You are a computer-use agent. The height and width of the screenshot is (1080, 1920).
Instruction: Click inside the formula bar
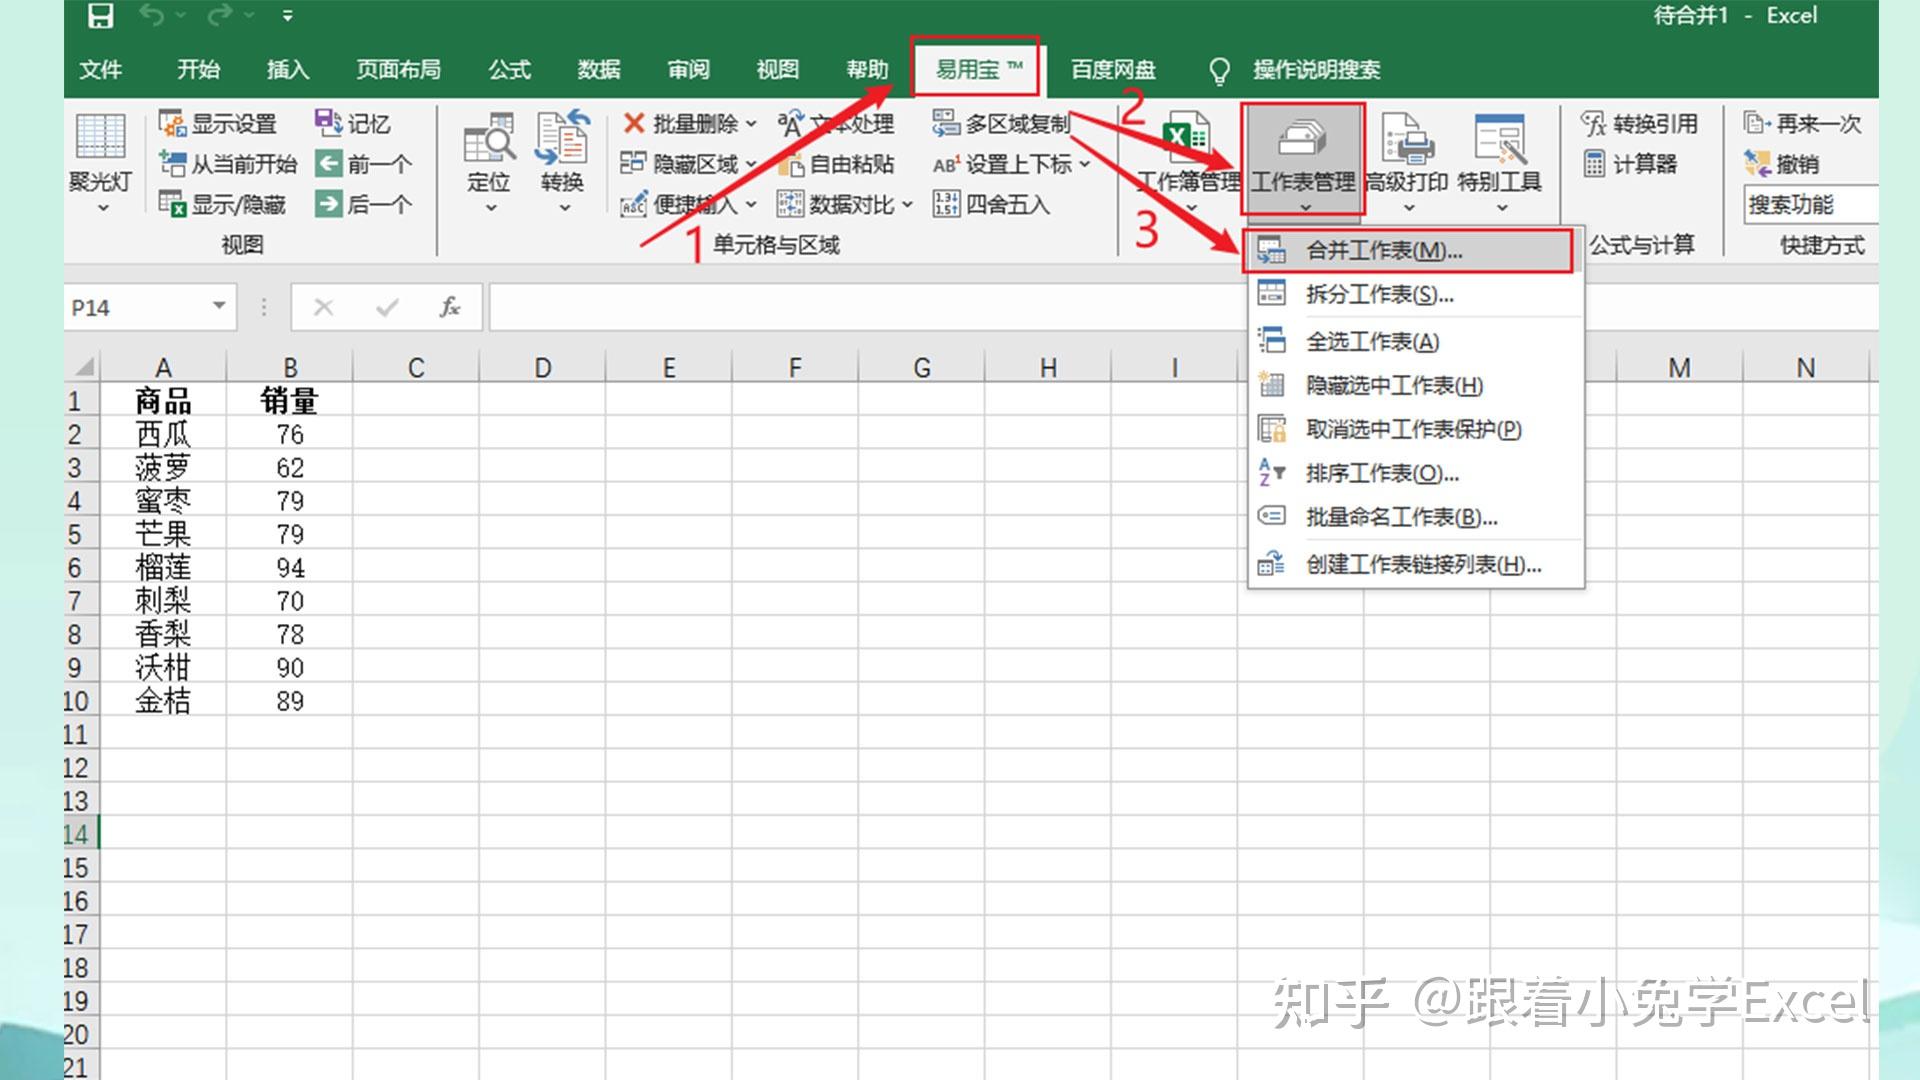870,307
